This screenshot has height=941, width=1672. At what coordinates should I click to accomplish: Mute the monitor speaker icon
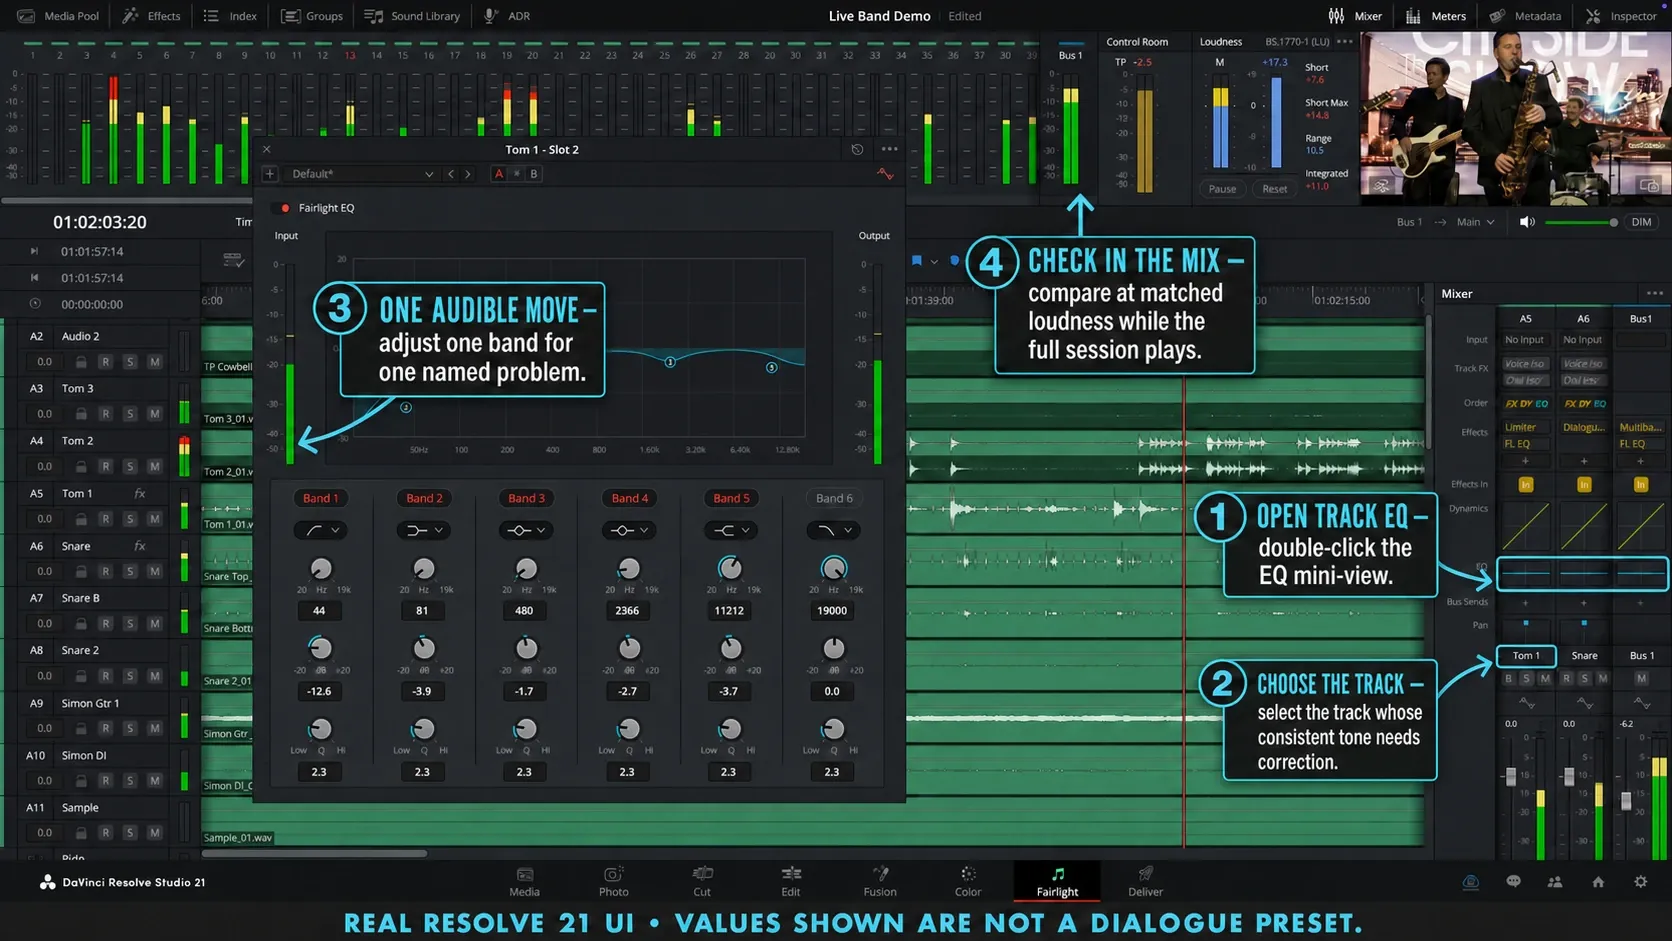[x=1527, y=222]
